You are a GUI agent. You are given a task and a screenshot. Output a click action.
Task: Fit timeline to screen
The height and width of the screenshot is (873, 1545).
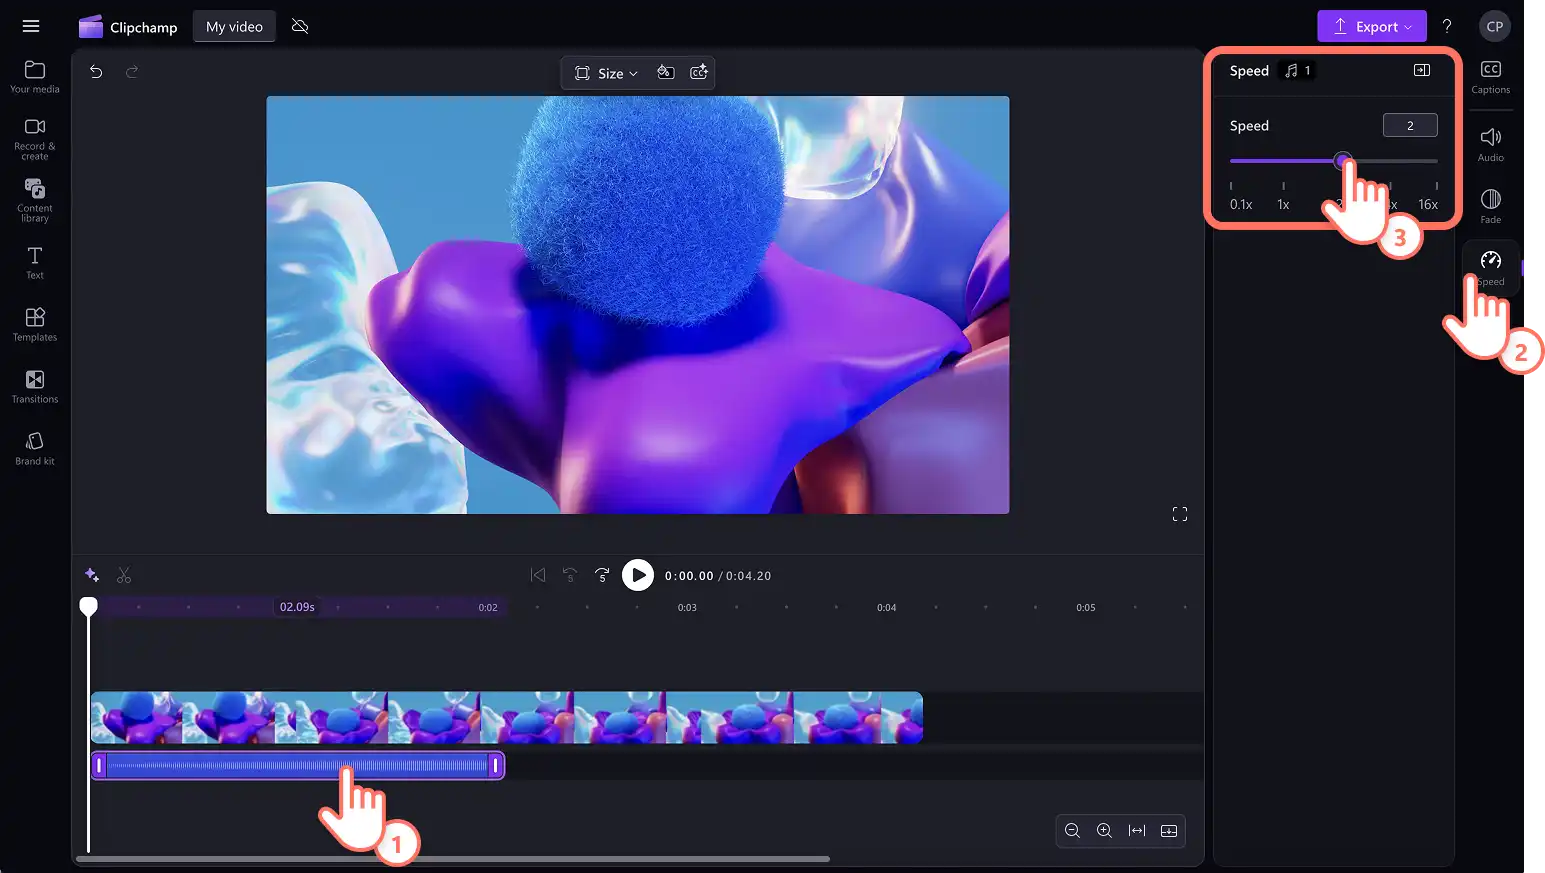[x=1137, y=831]
